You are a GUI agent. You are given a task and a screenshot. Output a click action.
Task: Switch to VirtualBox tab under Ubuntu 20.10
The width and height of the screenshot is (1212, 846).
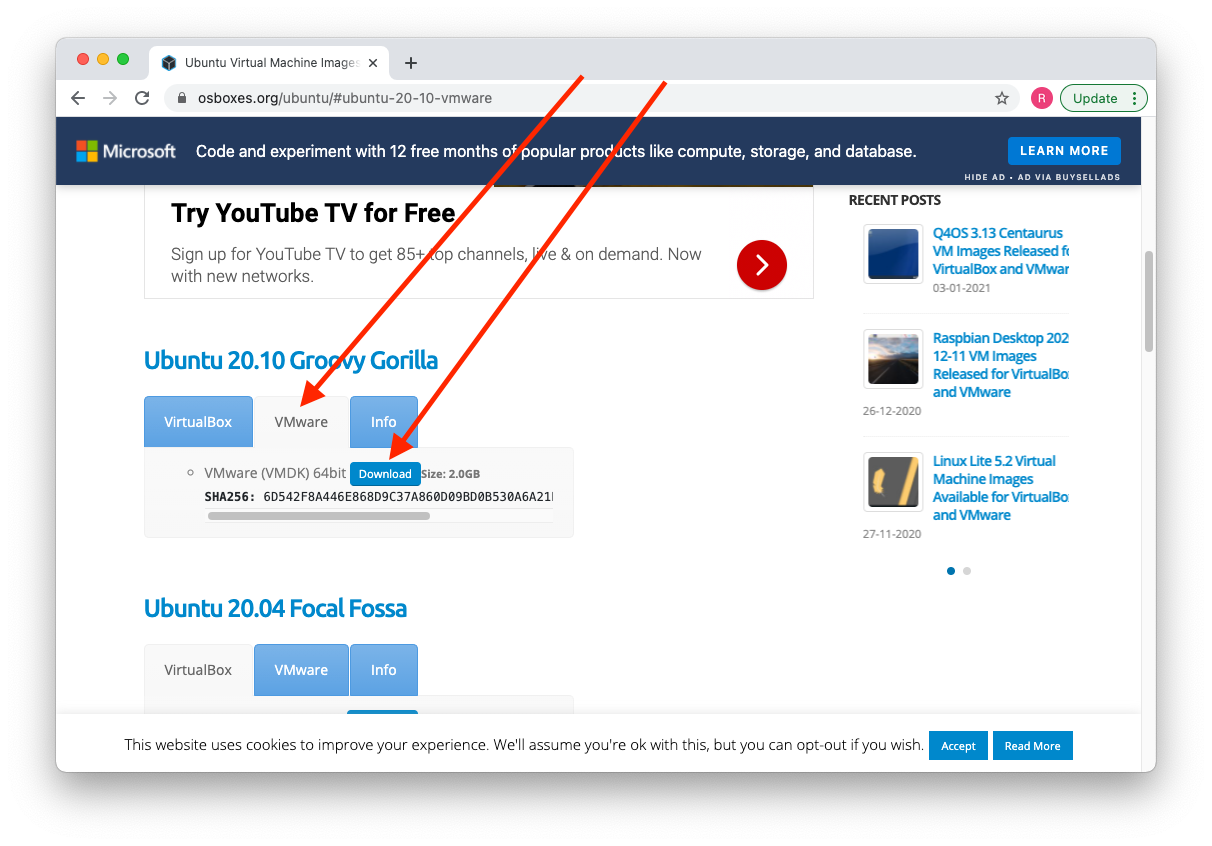pyautogui.click(x=198, y=422)
